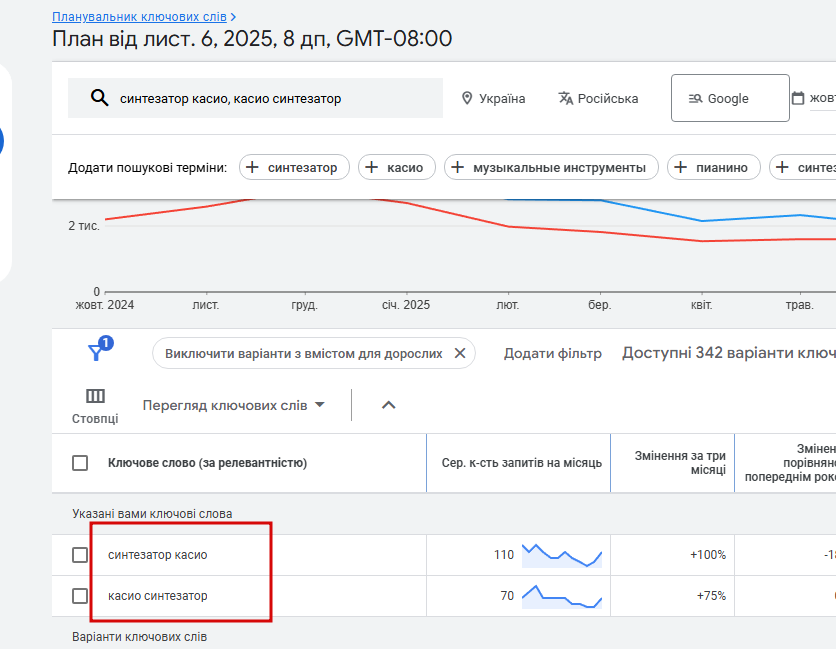Open the Стовпці columns icon
The image size is (836, 649).
[x=95, y=396]
